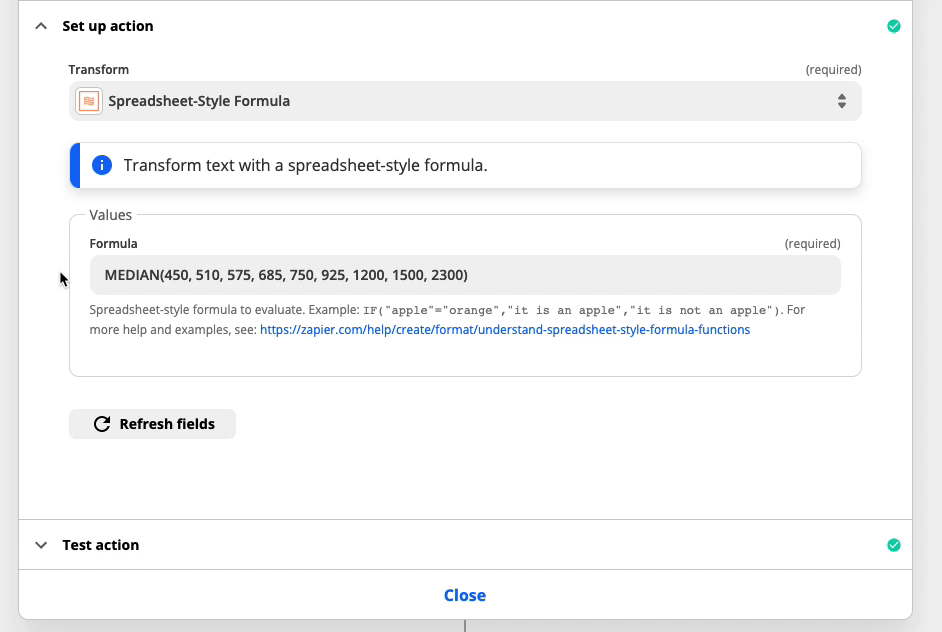Click the Test action green checkmark

click(x=893, y=545)
